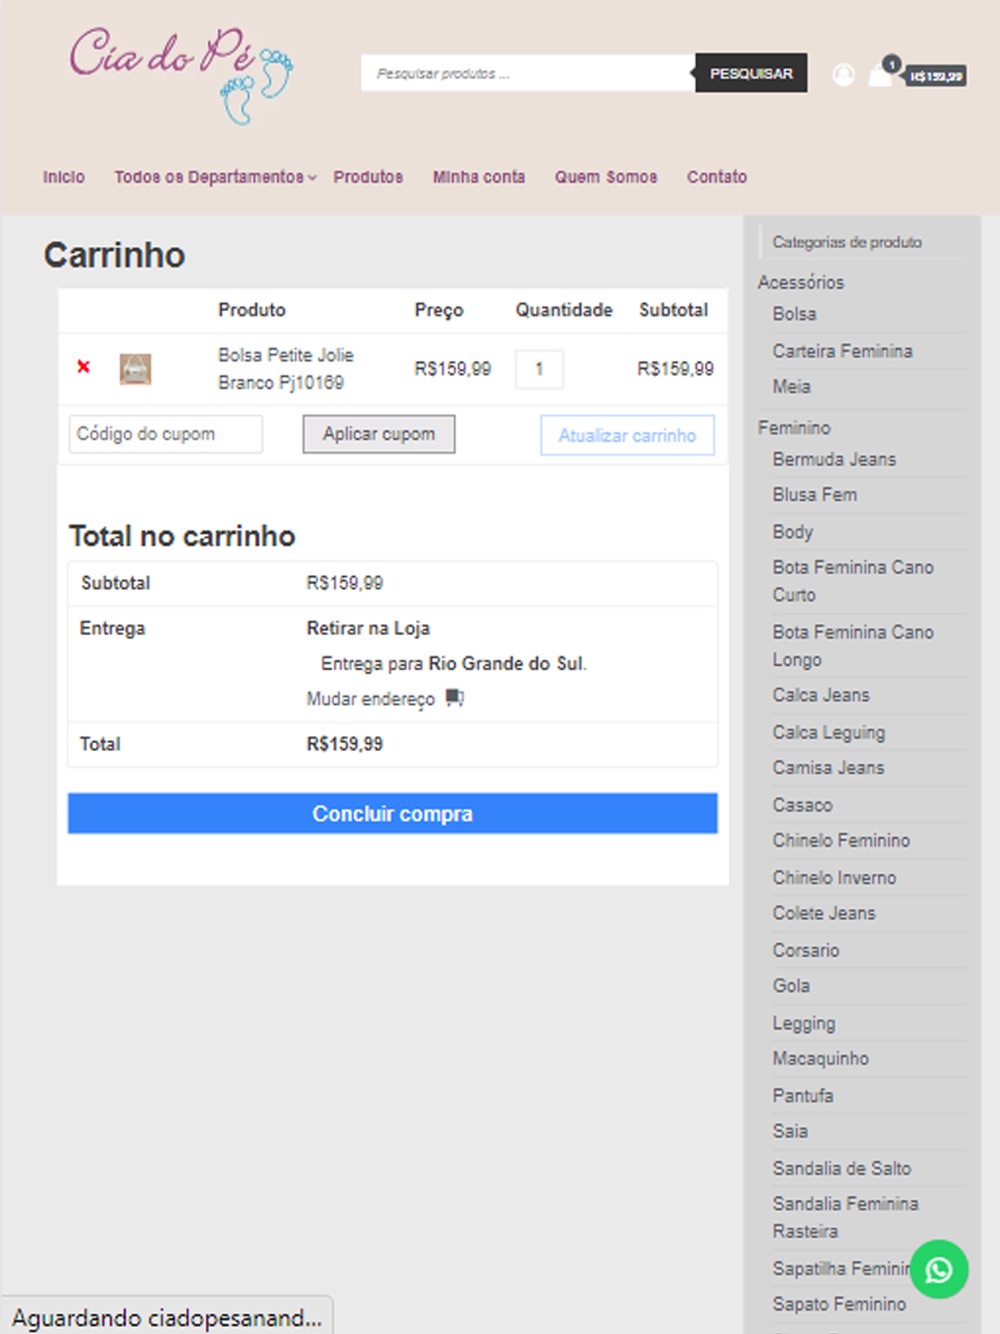Click the truck icon beside Mudar endereço
The width and height of the screenshot is (1000, 1334).
click(455, 697)
